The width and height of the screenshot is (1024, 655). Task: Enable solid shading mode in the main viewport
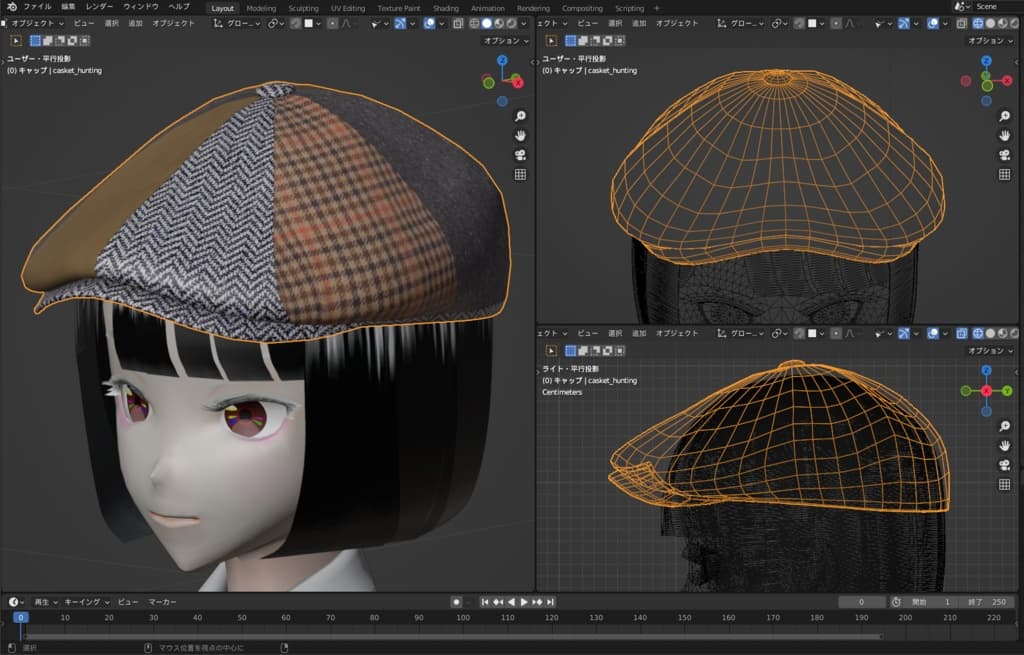point(486,23)
